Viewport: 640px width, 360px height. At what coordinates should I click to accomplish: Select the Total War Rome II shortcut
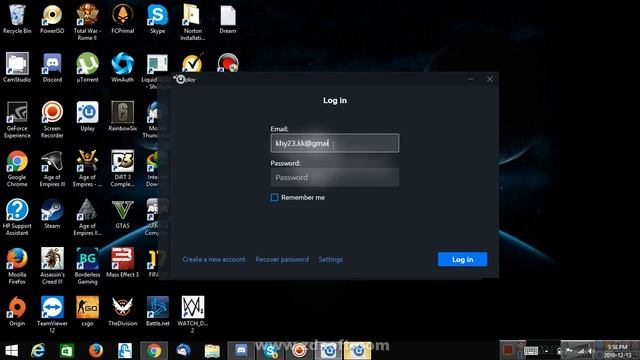click(87, 22)
